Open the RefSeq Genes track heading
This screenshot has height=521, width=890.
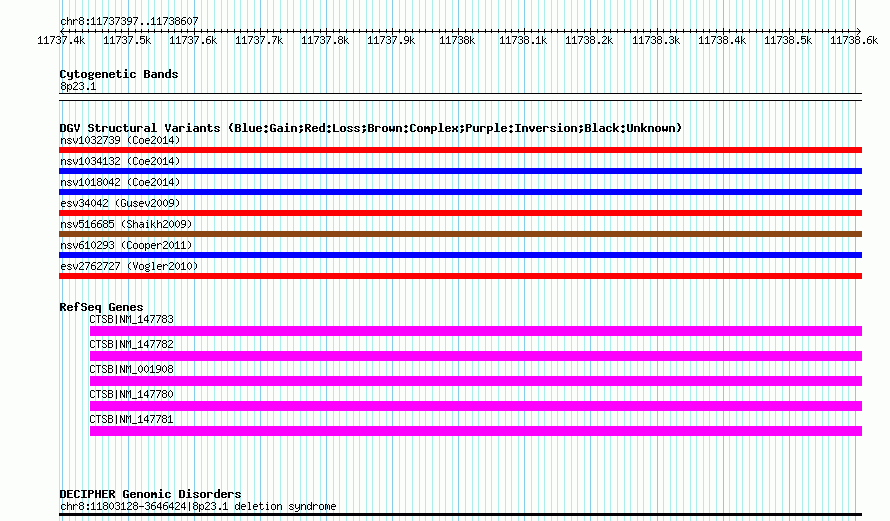[x=101, y=307]
